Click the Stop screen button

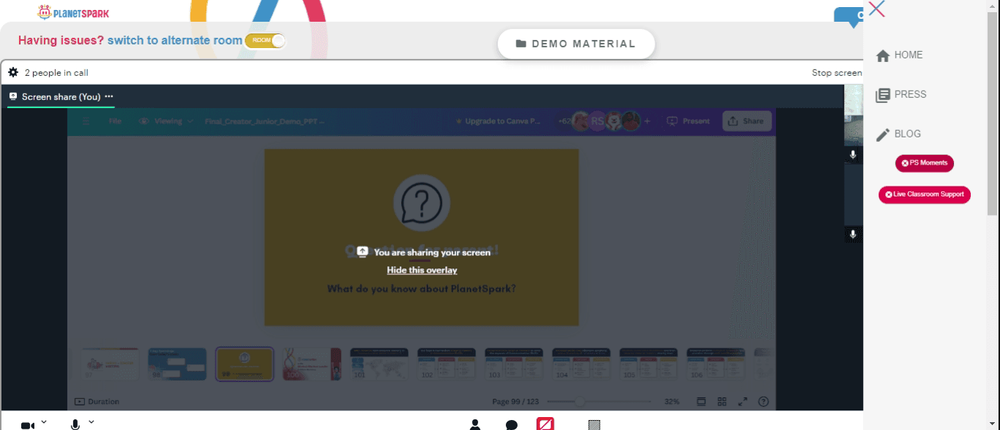836,73
